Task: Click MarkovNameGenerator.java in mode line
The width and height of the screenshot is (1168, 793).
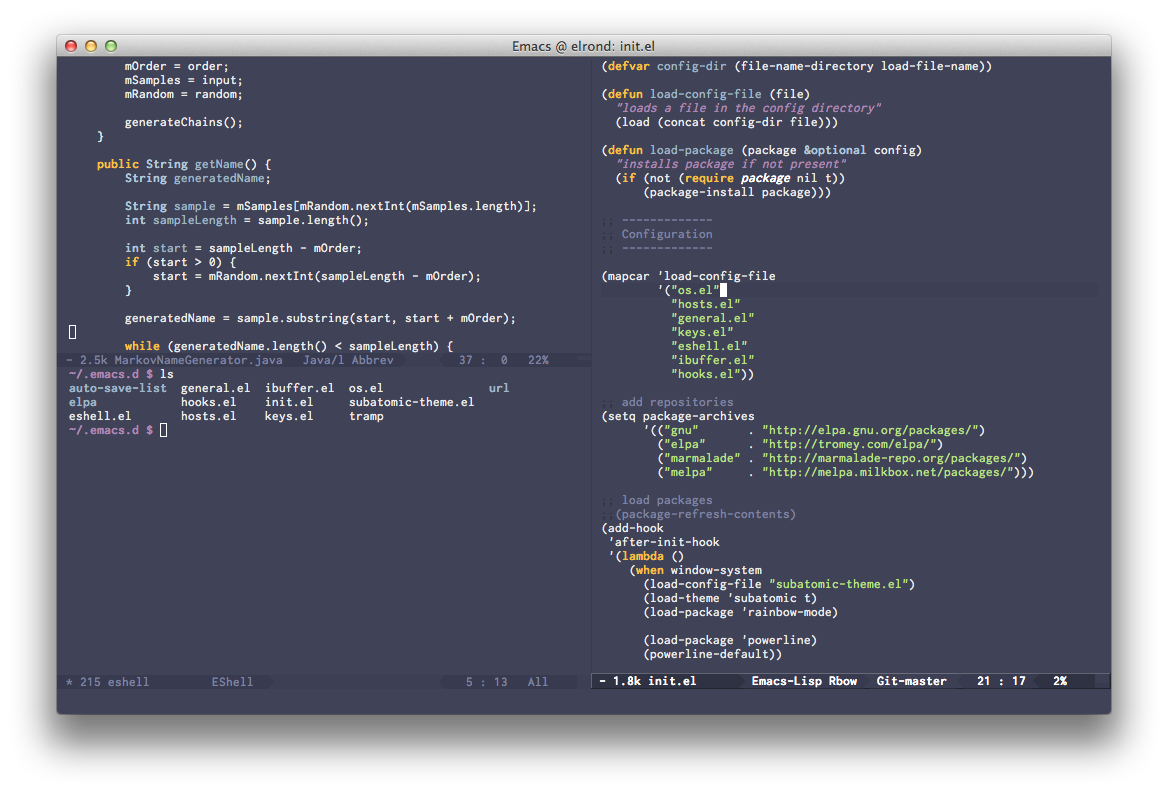Action: tap(198, 360)
